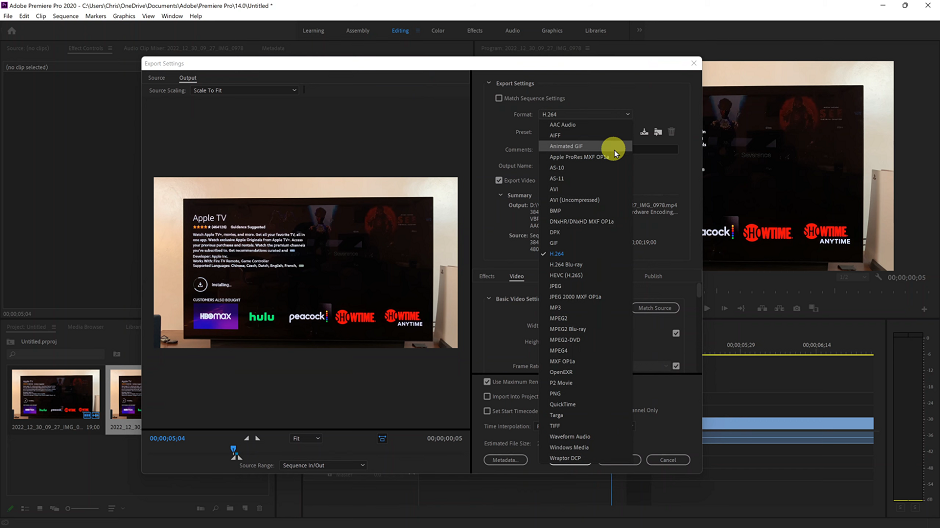Click the project panel writable pencil icon
940x528 pixels.
10,508
